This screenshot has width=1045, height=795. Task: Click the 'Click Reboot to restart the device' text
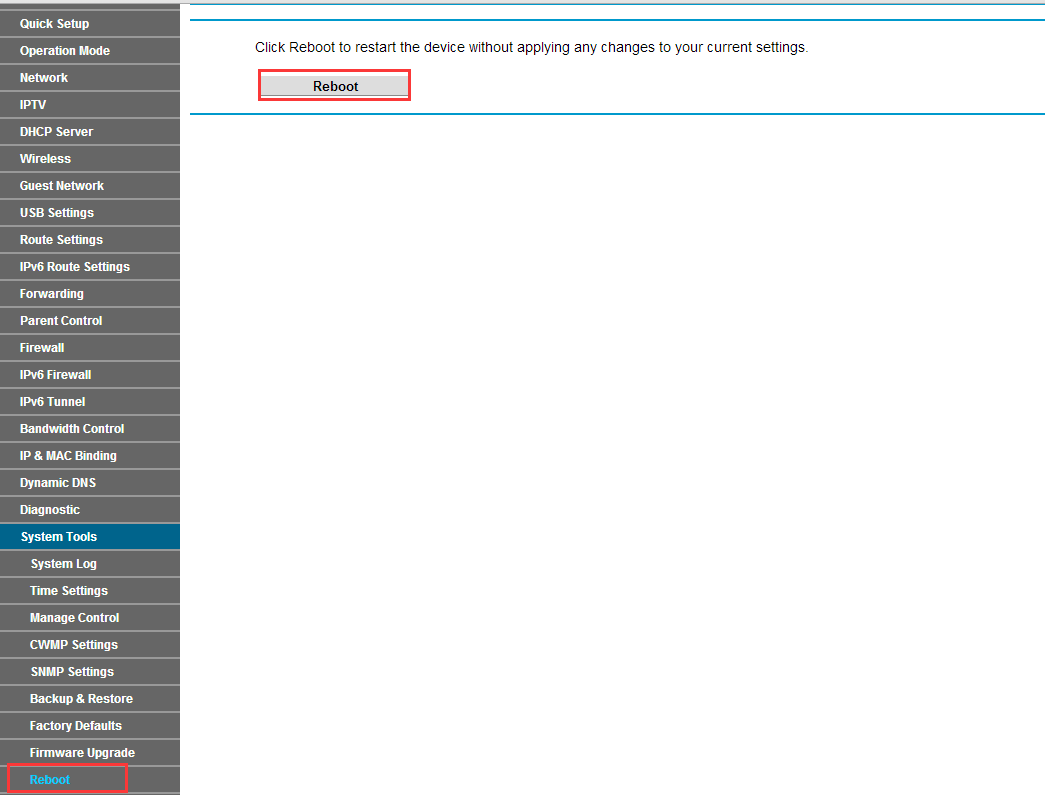(x=531, y=47)
